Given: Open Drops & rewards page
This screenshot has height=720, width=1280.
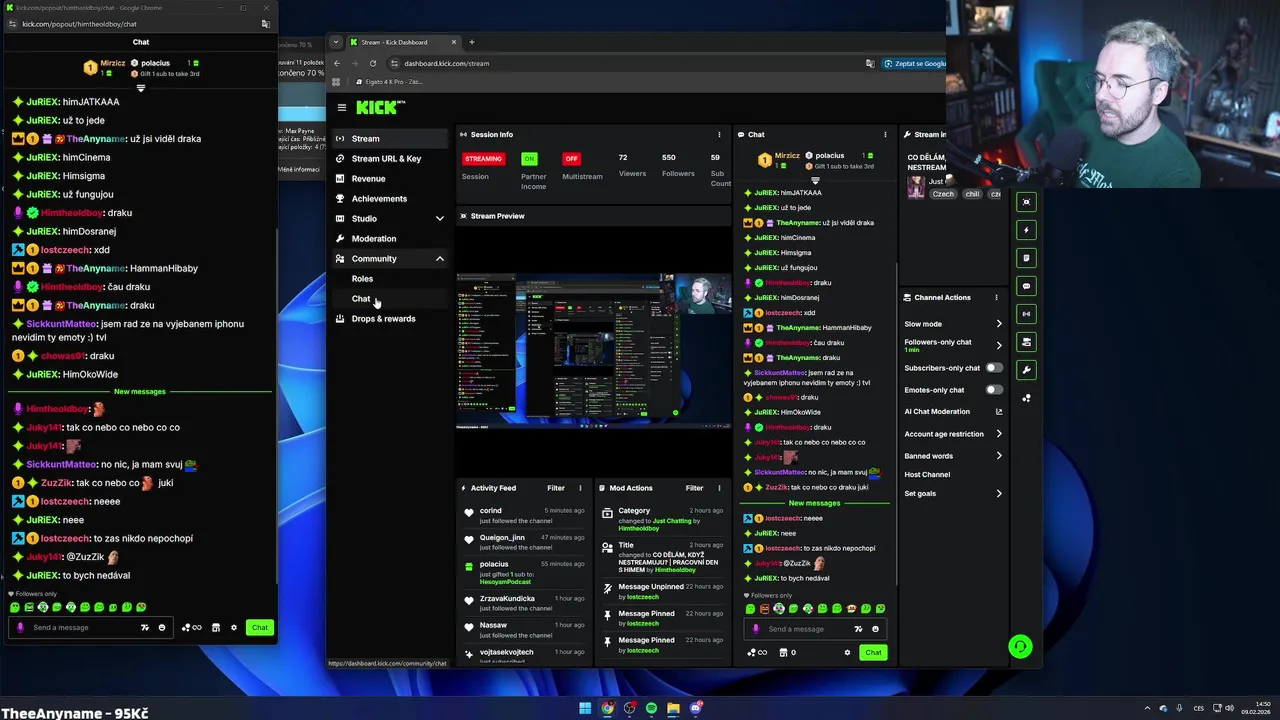Looking at the screenshot, I should click(x=390, y=318).
